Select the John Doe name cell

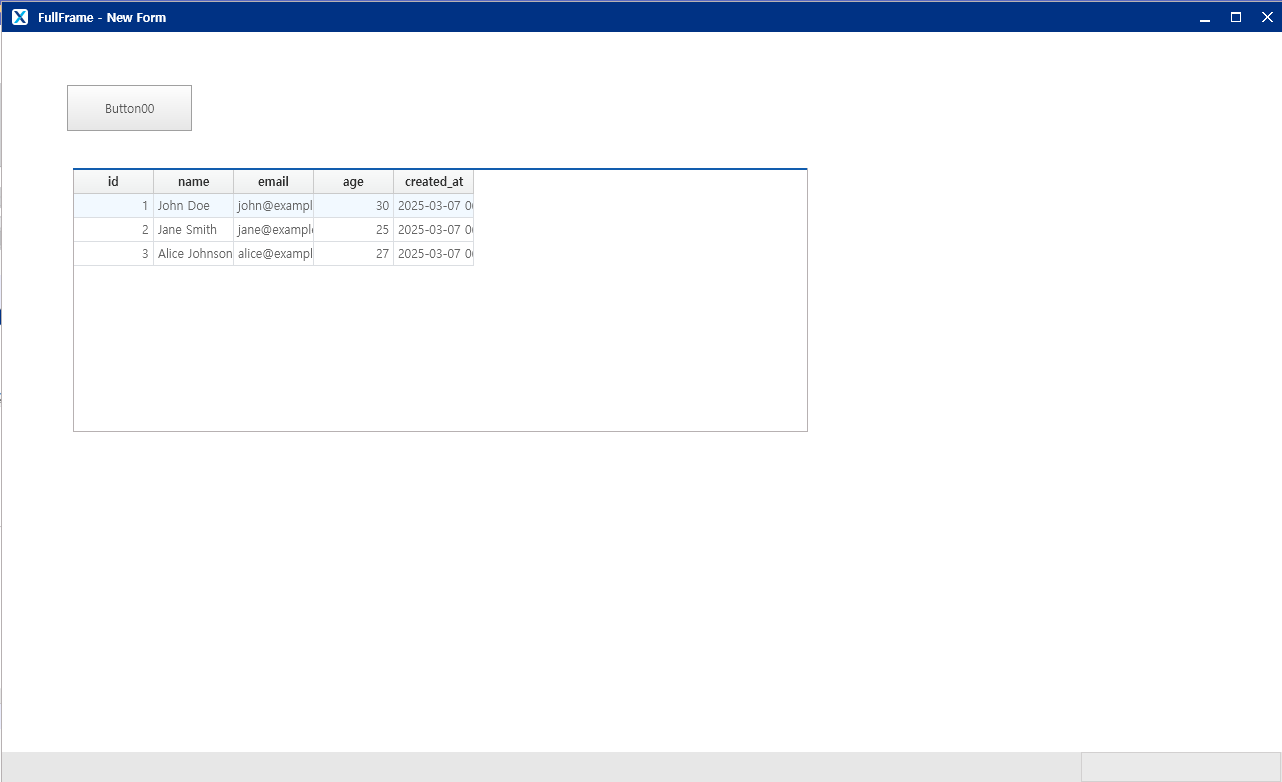point(193,206)
